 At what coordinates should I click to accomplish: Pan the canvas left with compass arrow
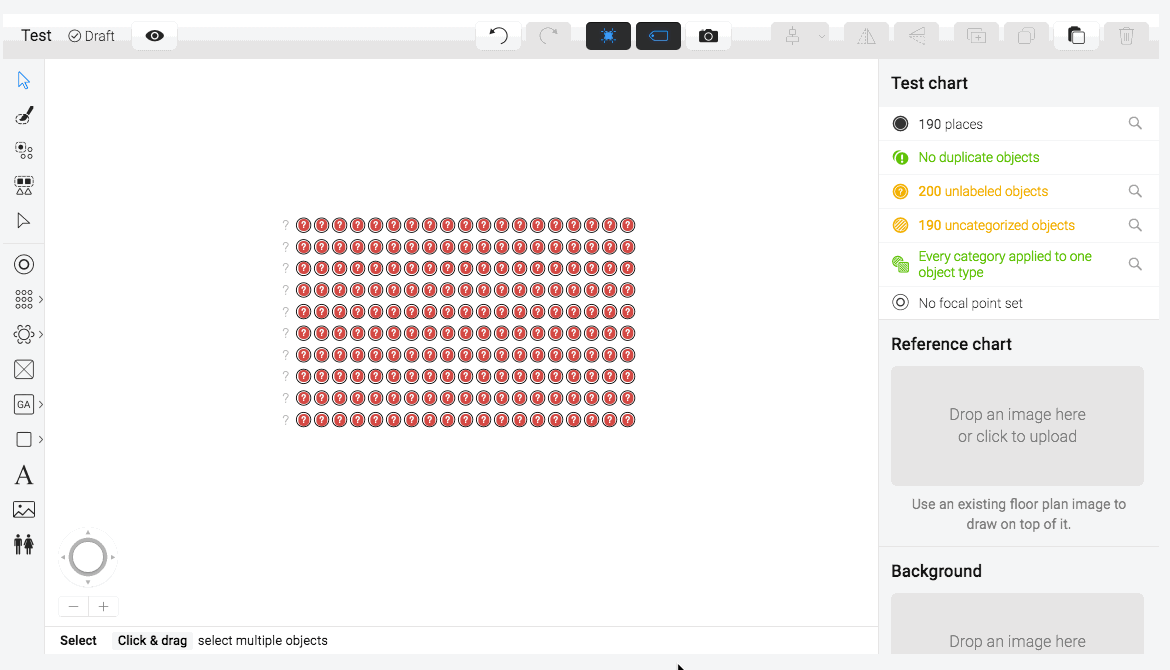pyautogui.click(x=63, y=557)
